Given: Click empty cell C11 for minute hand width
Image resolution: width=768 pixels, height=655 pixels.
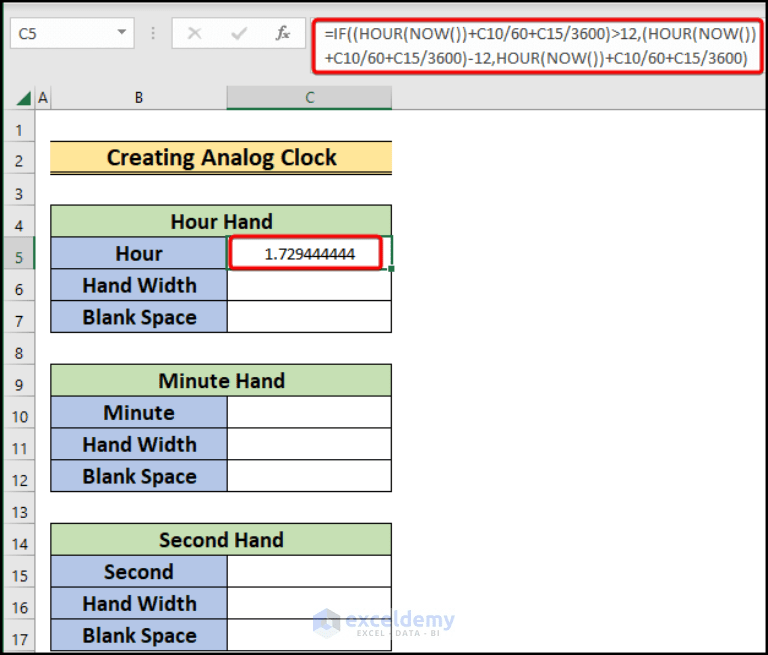Looking at the screenshot, I should point(309,444).
